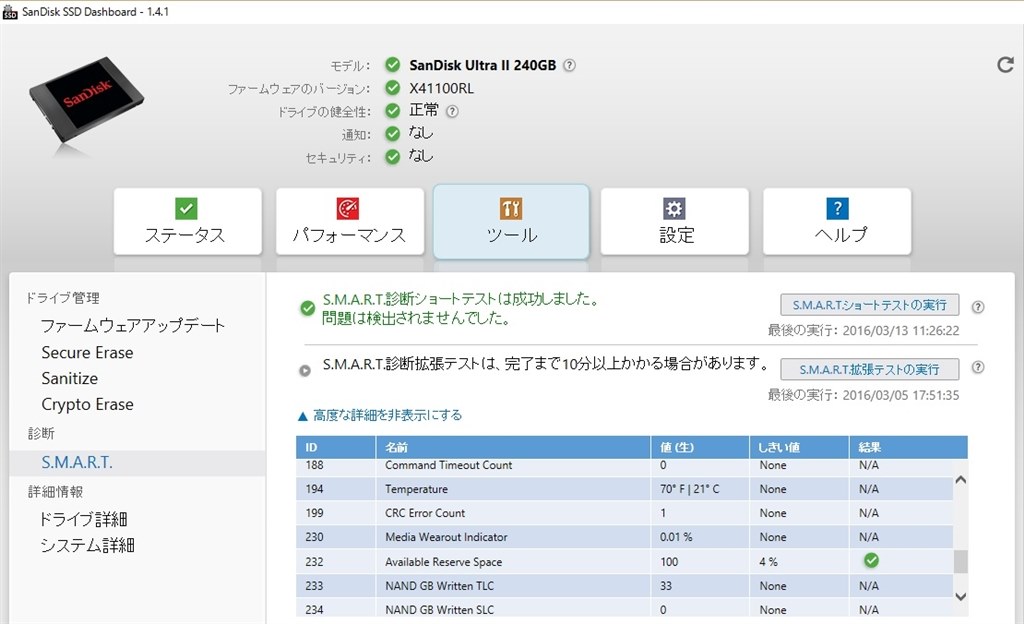Screen dimensions: 1024x624
Task: Select Secure Erase in sidebar
Action: coord(88,352)
